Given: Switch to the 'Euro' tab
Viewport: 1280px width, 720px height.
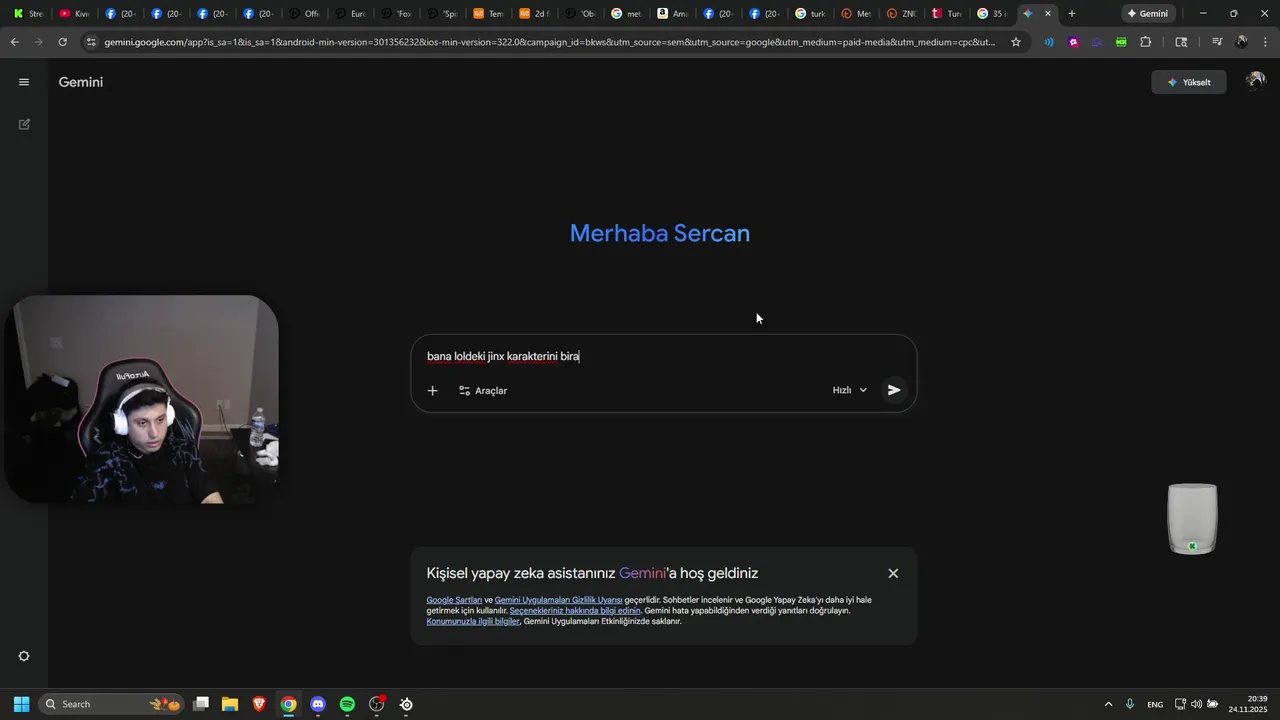Looking at the screenshot, I should point(351,14).
